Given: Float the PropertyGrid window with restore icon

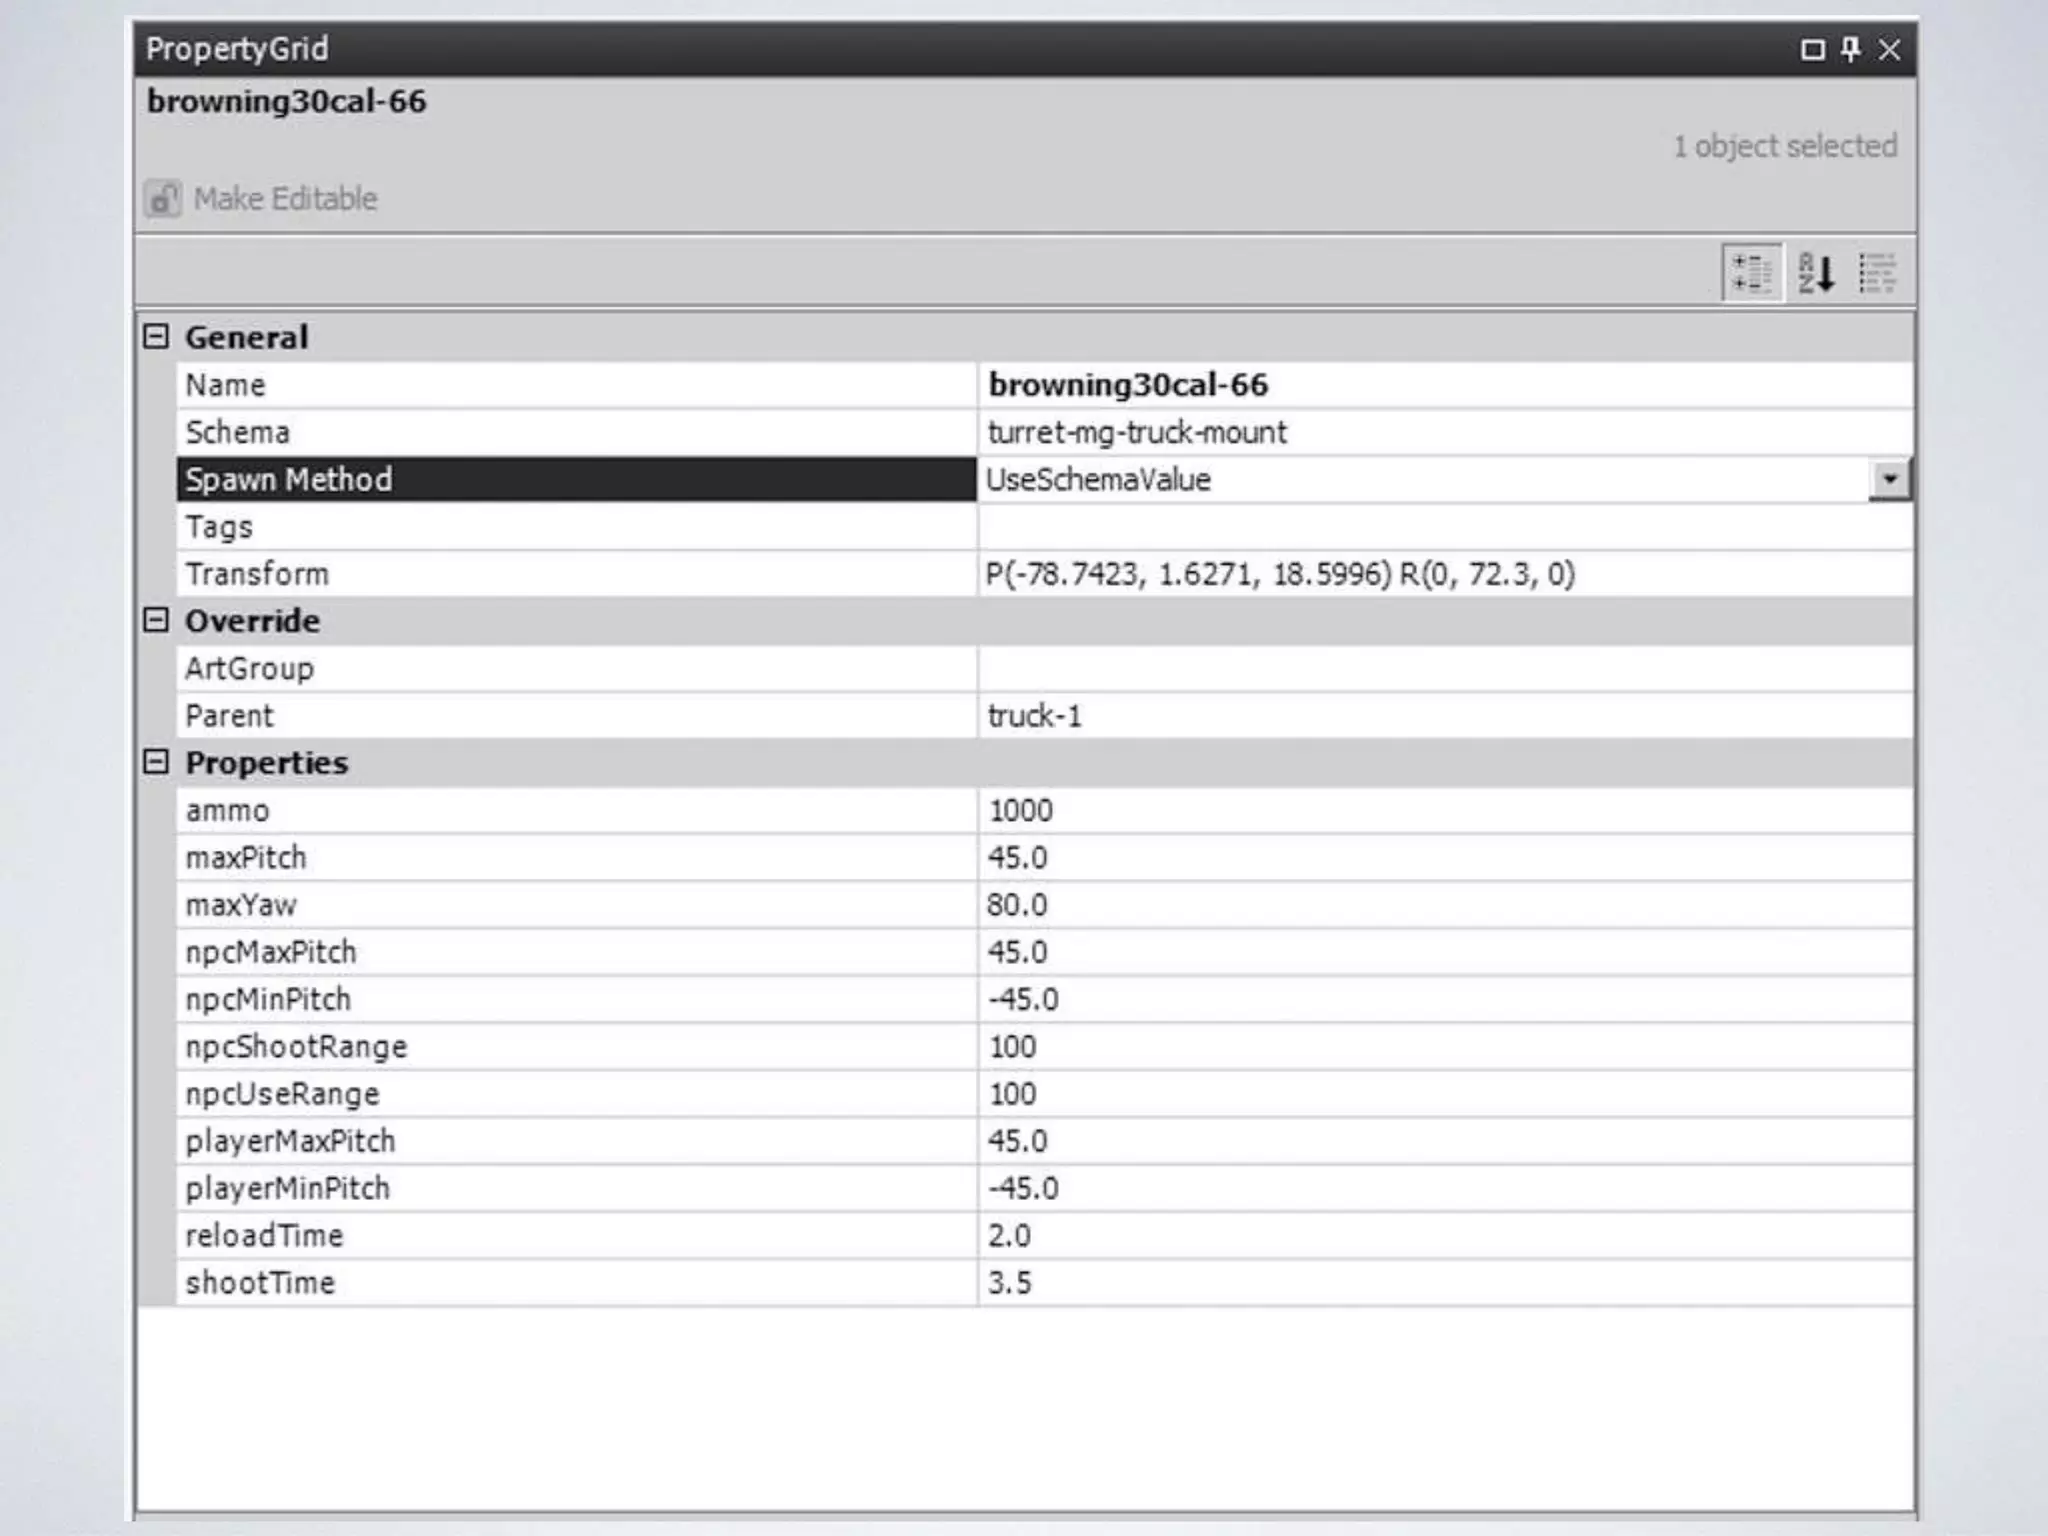Looking at the screenshot, I should point(1812,49).
